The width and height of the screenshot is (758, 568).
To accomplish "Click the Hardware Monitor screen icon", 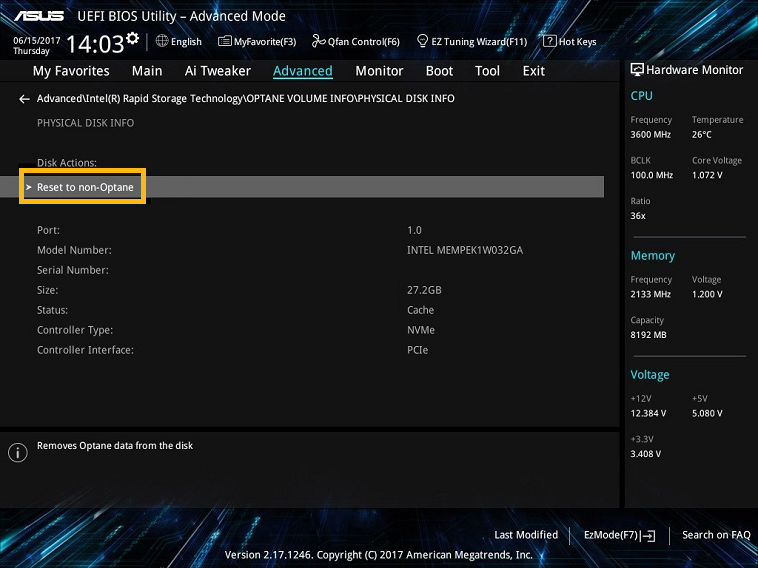I will (637, 70).
